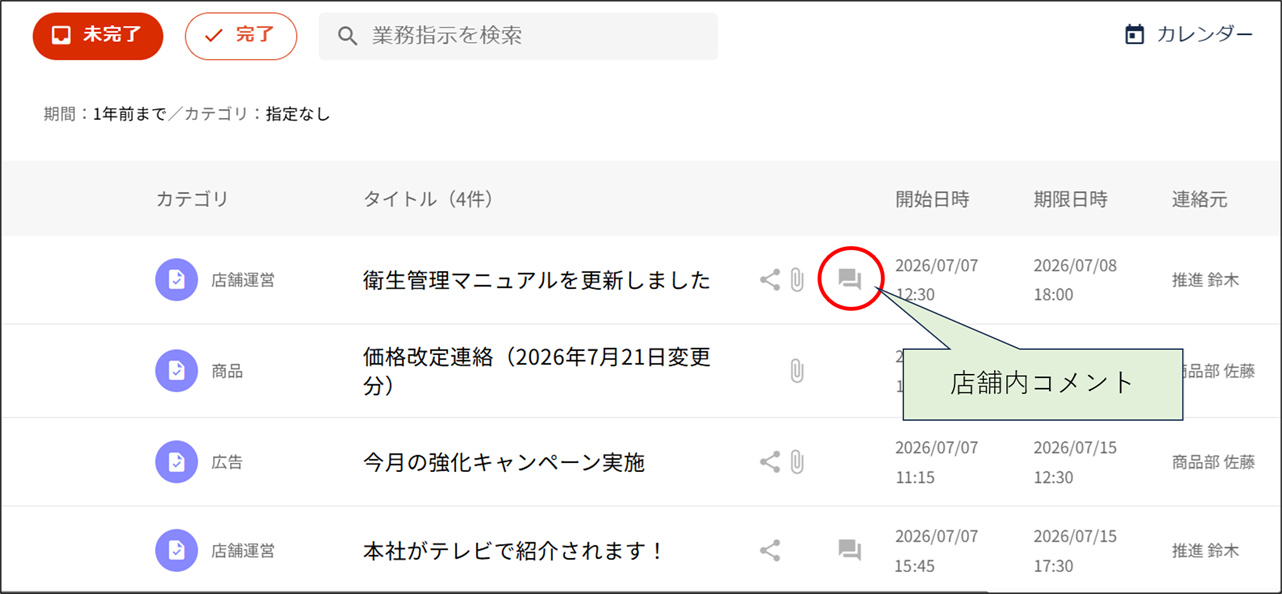Focus the 業務指示を検索 search field

click(518, 36)
